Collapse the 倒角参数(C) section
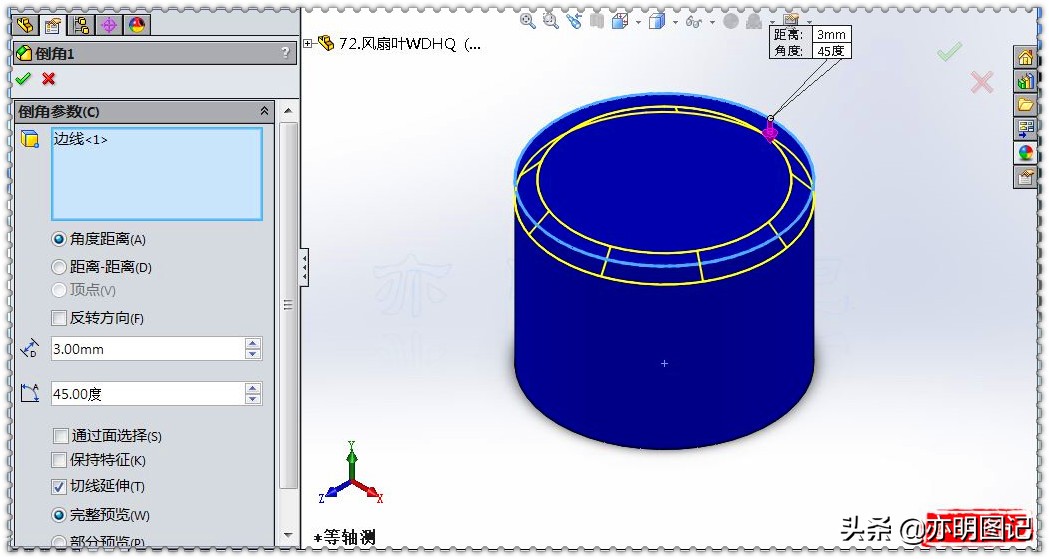The width and height of the screenshot is (1049, 559). pos(264,111)
